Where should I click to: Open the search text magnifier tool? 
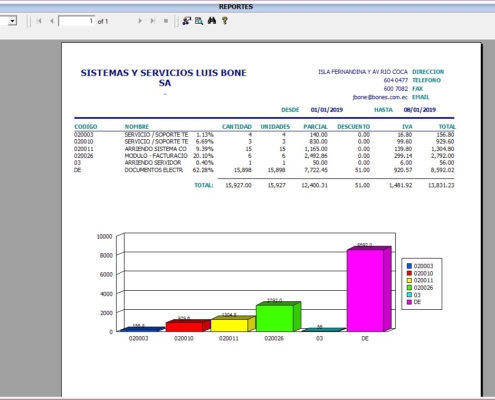coord(199,21)
